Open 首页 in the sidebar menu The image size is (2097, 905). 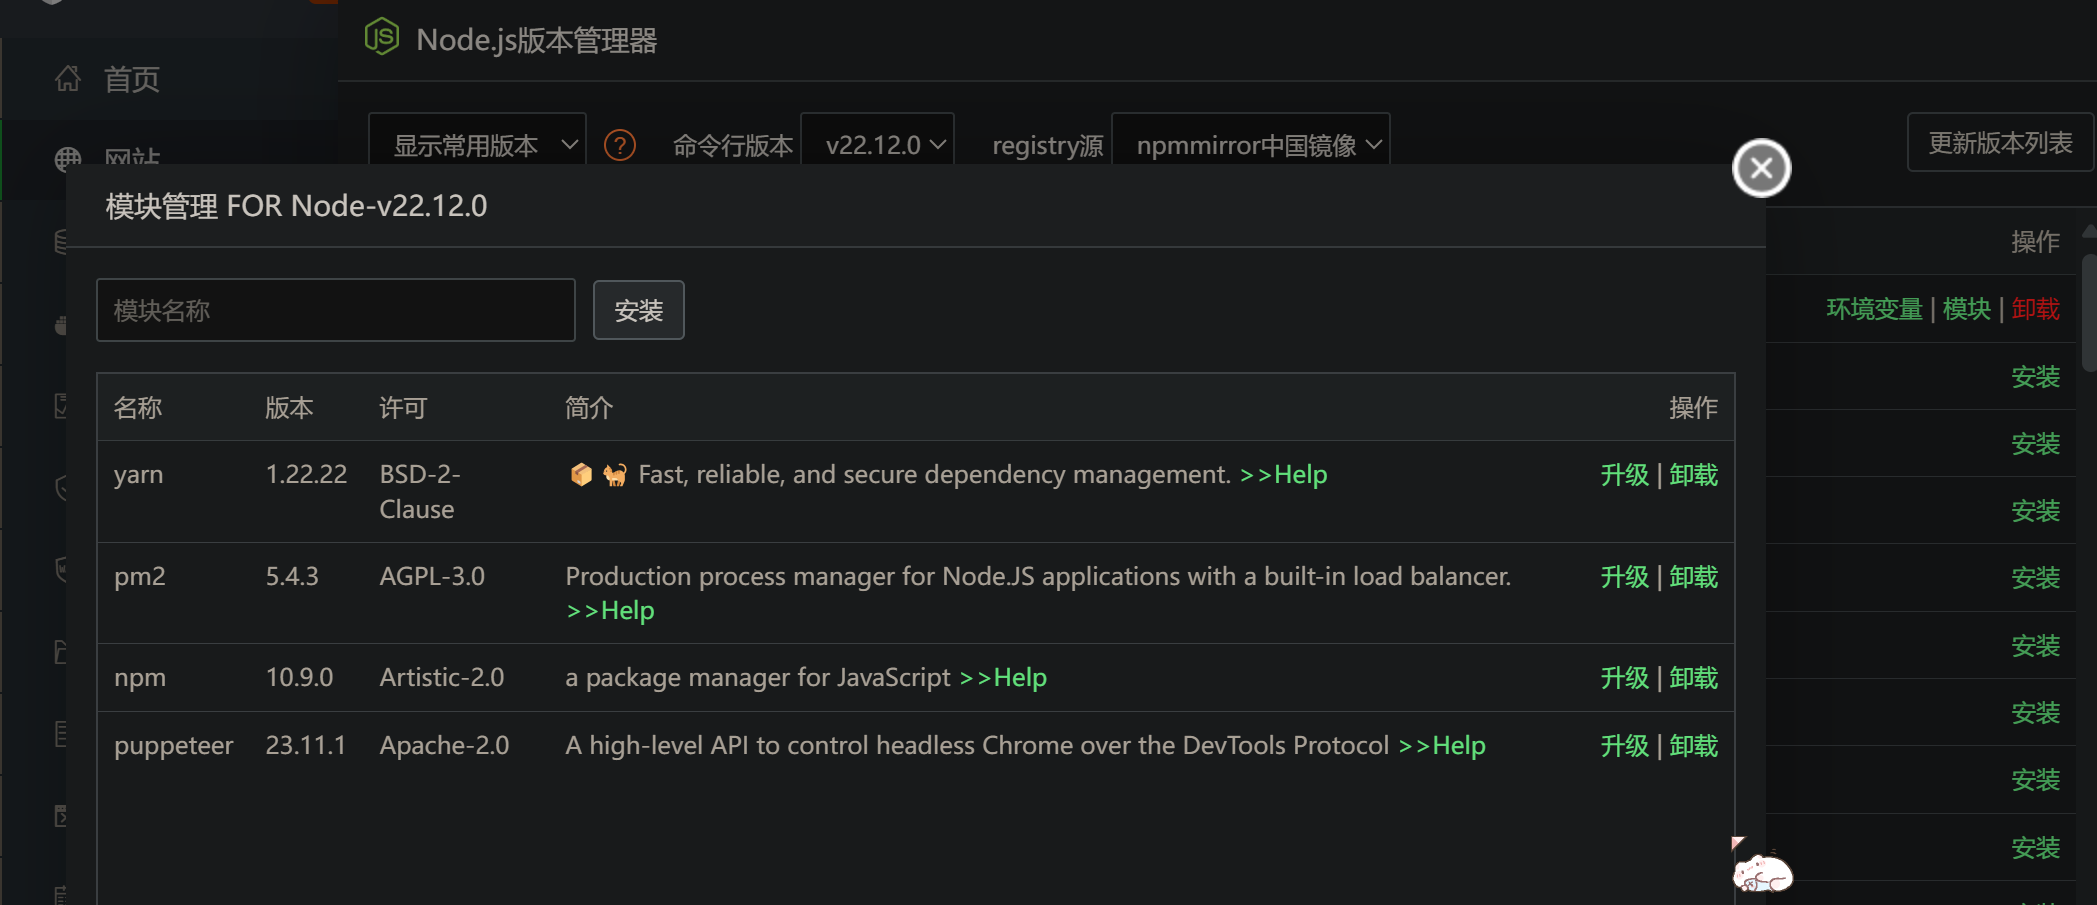132,79
